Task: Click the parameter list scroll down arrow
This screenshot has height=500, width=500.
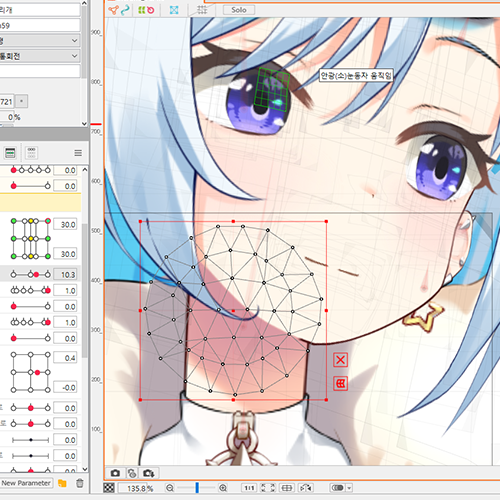Action: (85, 469)
